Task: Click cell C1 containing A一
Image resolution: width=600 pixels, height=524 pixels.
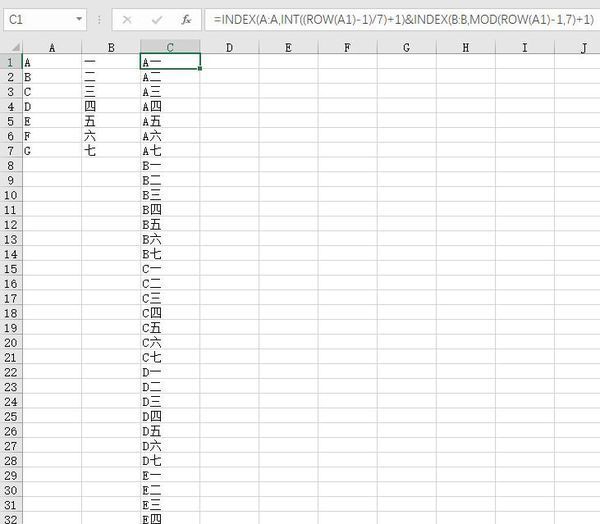Action: click(170, 62)
